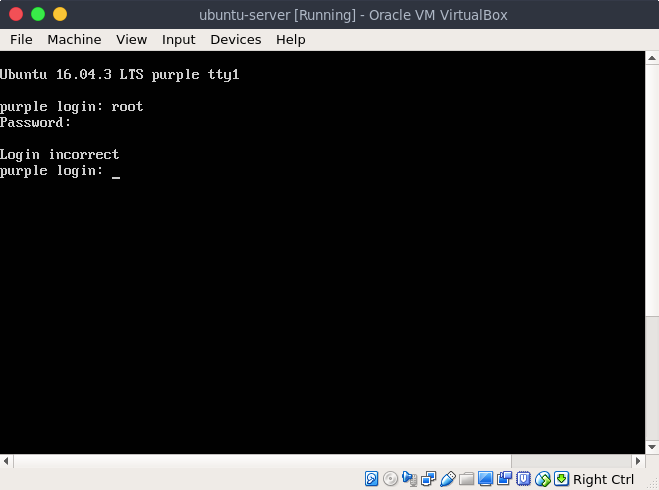Click the horizontal scrollbar left arrow
Viewport: 659px width, 490px height.
(6, 461)
